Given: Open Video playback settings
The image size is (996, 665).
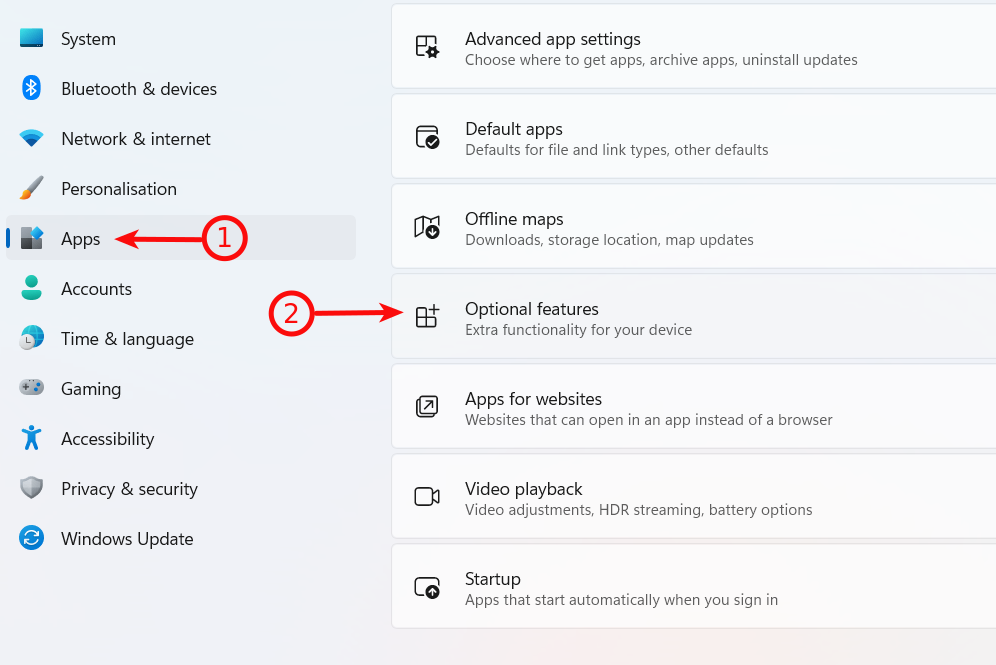Looking at the screenshot, I should [x=694, y=497].
